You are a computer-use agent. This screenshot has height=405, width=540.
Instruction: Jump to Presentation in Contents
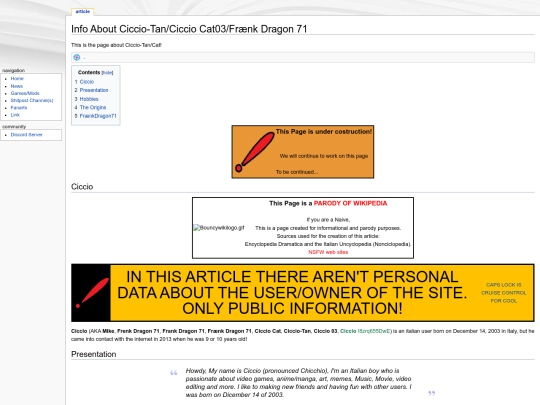94,90
